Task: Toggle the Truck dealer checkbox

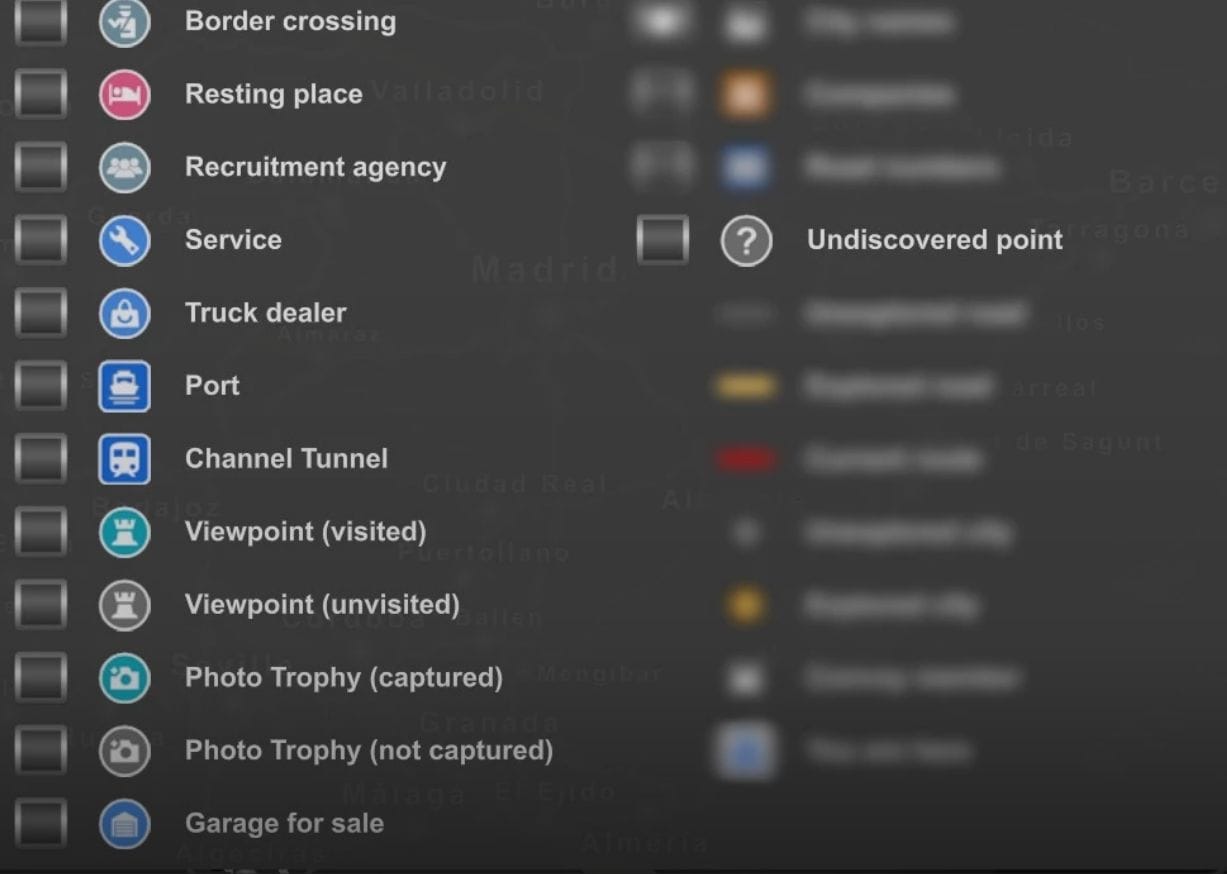Action: (x=41, y=314)
